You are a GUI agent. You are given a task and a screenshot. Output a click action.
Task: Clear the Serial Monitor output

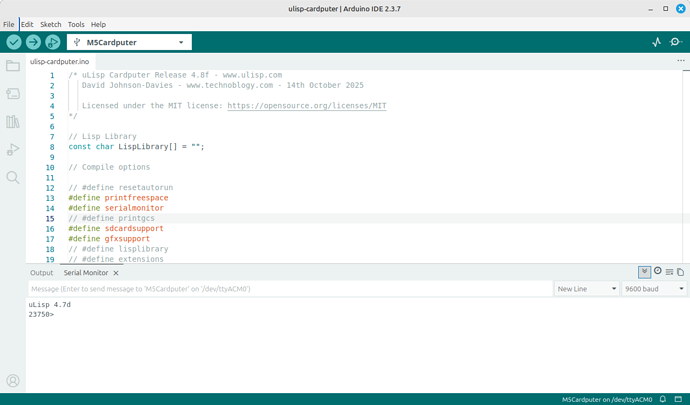click(669, 272)
